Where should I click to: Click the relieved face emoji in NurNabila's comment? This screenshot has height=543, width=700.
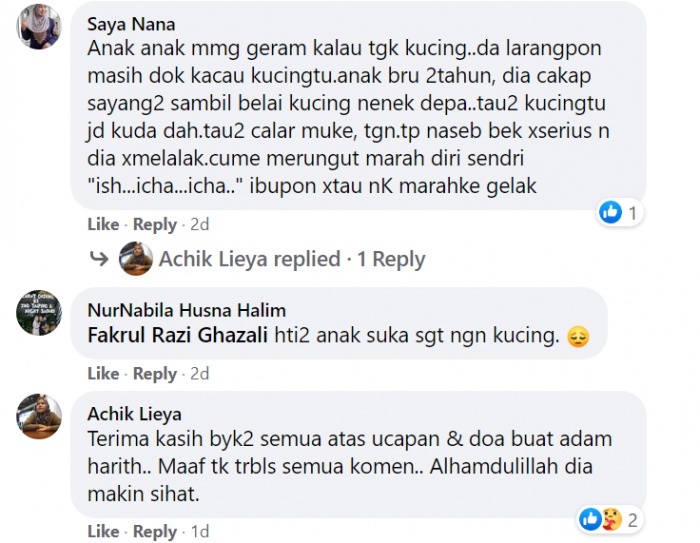coord(578,336)
